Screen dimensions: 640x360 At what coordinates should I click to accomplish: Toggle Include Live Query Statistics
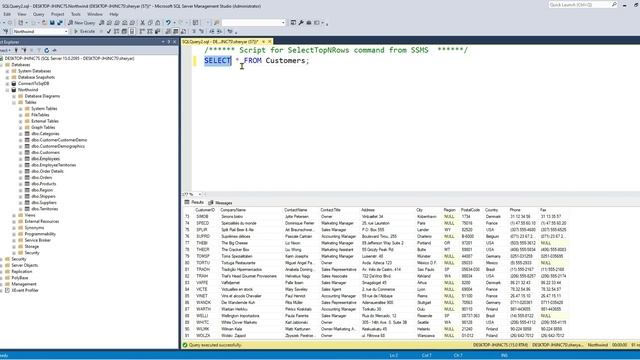150,31
